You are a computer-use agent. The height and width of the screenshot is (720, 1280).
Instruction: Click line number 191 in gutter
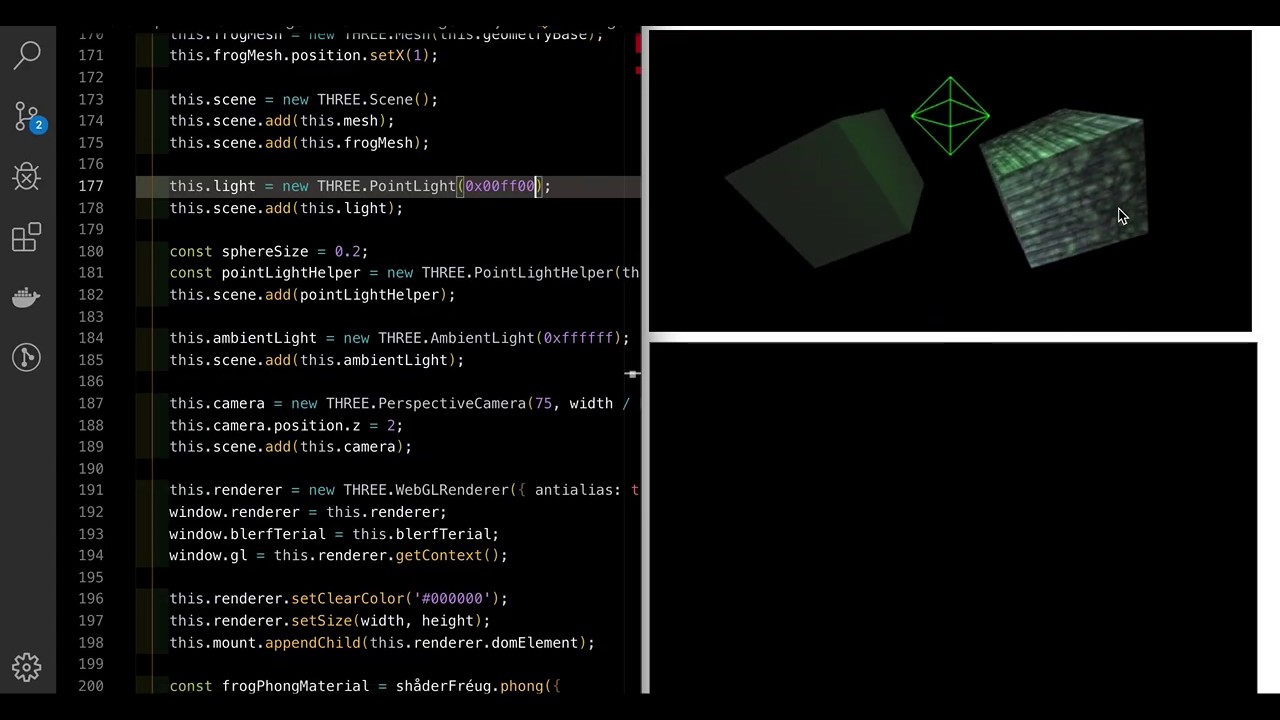coord(91,490)
